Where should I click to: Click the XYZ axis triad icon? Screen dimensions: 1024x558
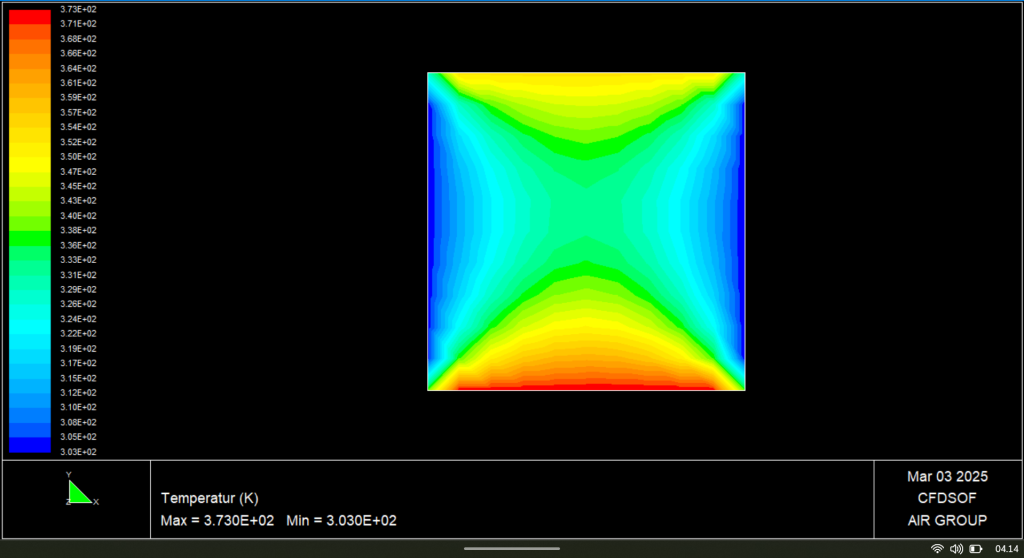pyautogui.click(x=80, y=490)
